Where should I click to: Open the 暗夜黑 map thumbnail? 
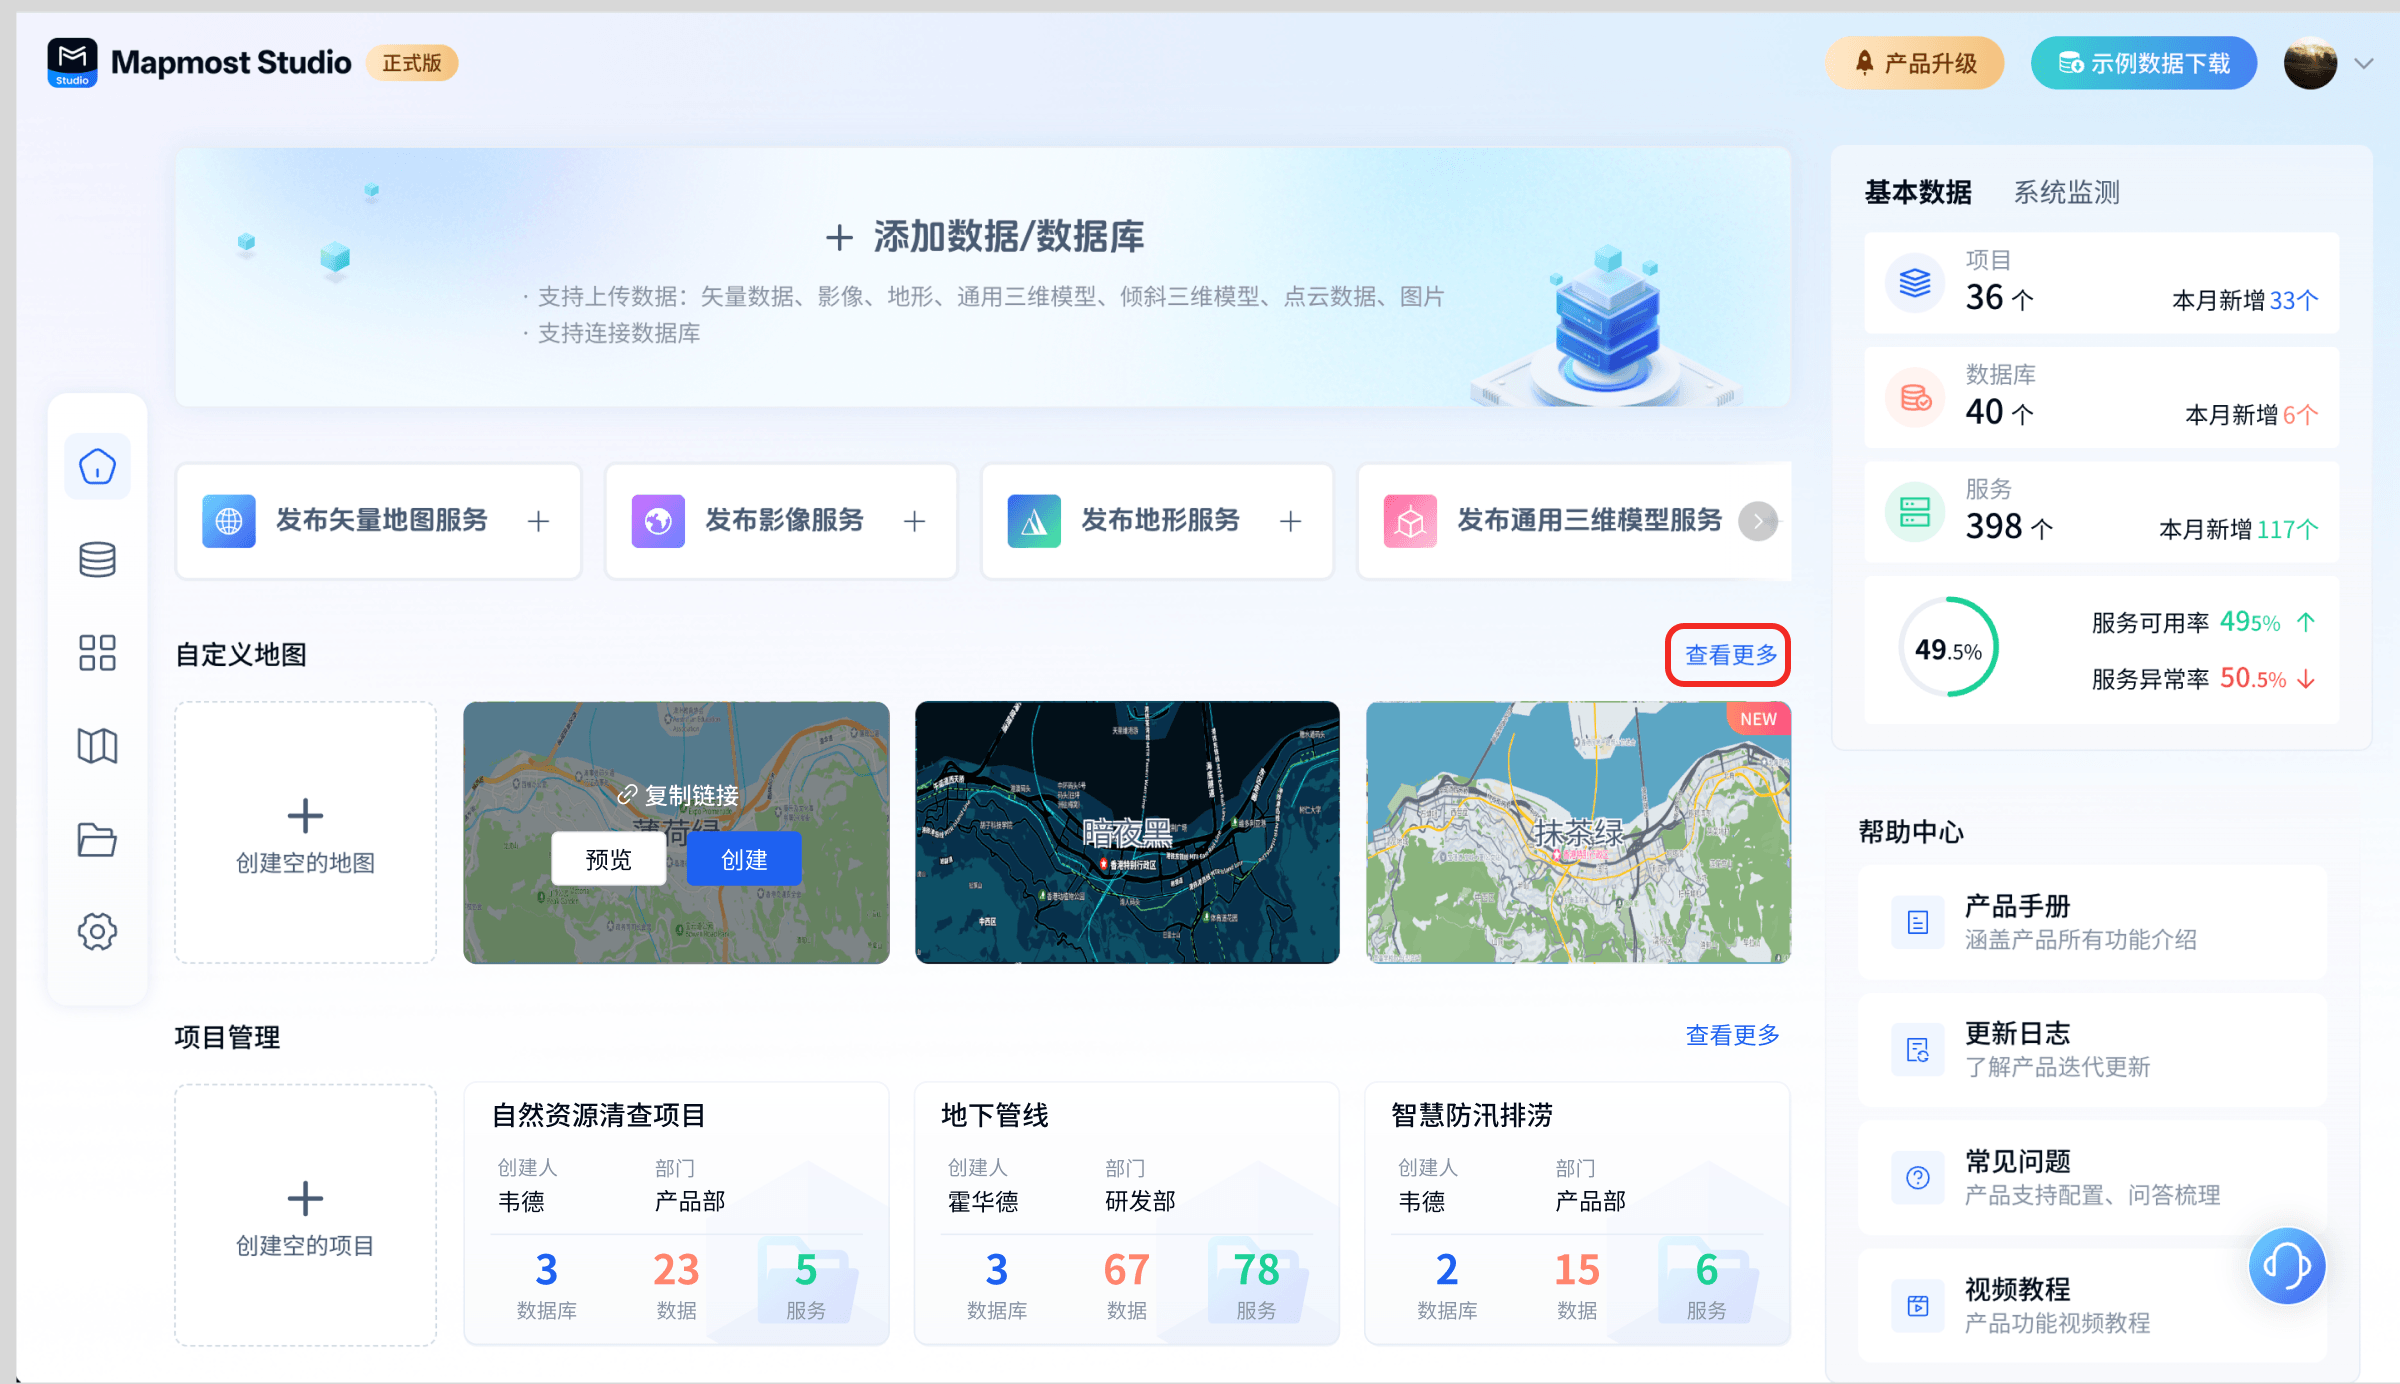tap(1127, 832)
